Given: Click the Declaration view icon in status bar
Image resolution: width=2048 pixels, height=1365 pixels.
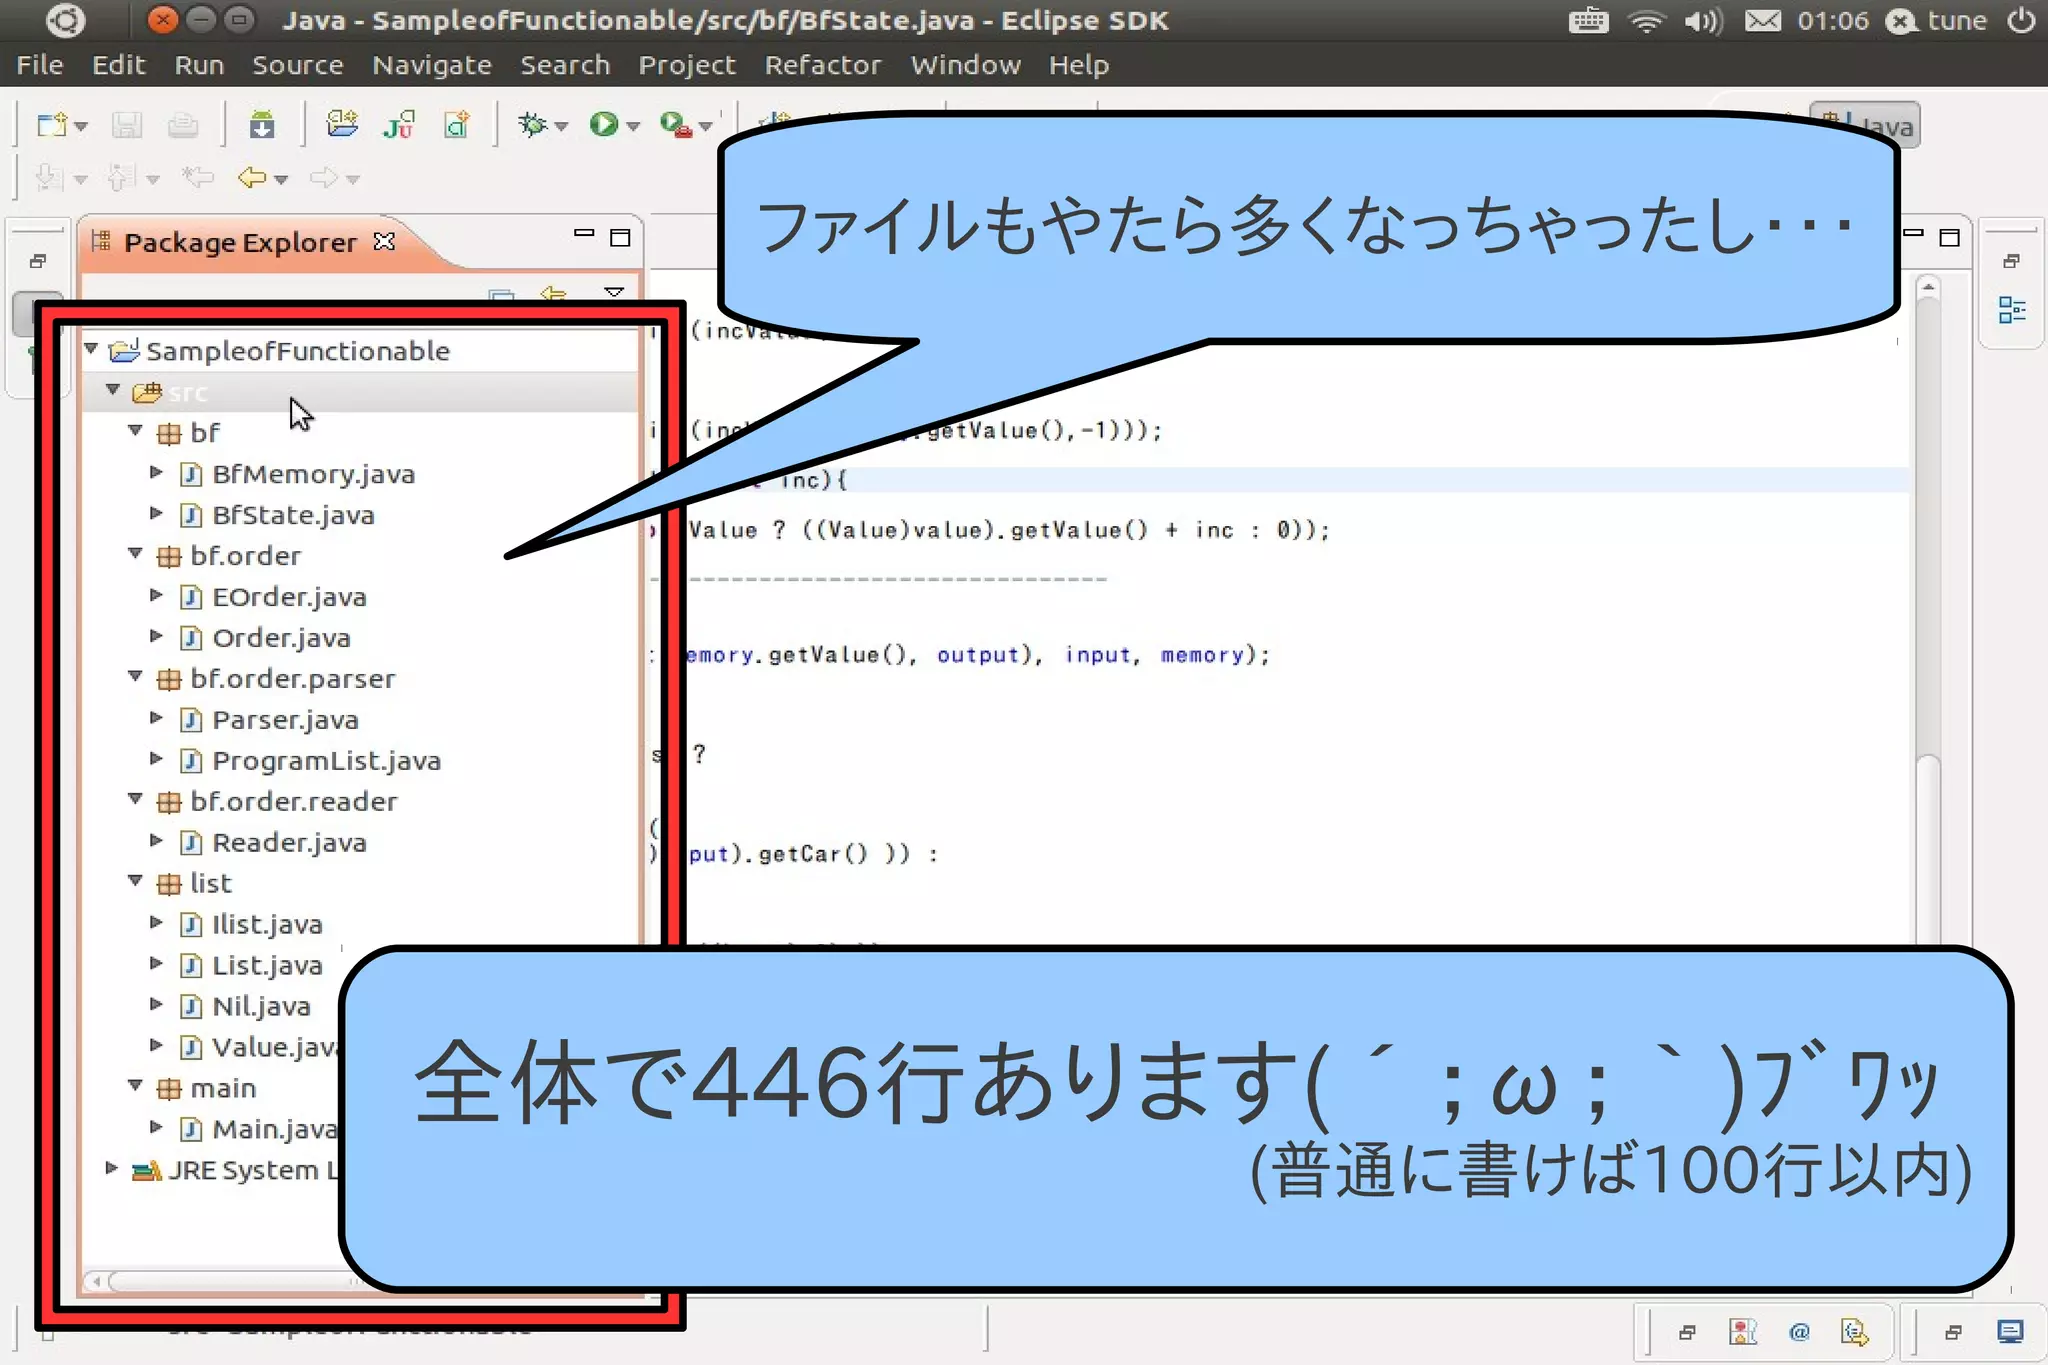Looking at the screenshot, I should [1855, 1332].
